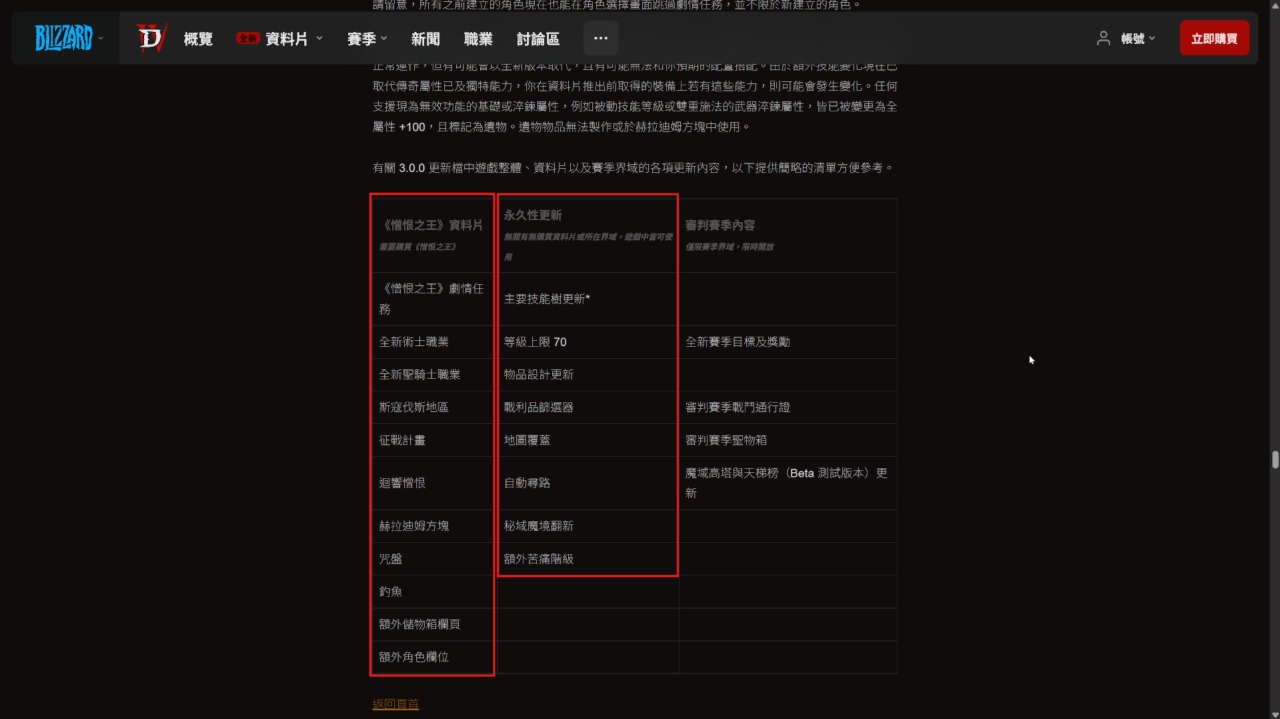This screenshot has height=719, width=1280.
Task: Click the 返回頁首 back-to-top link
Action: click(395, 704)
